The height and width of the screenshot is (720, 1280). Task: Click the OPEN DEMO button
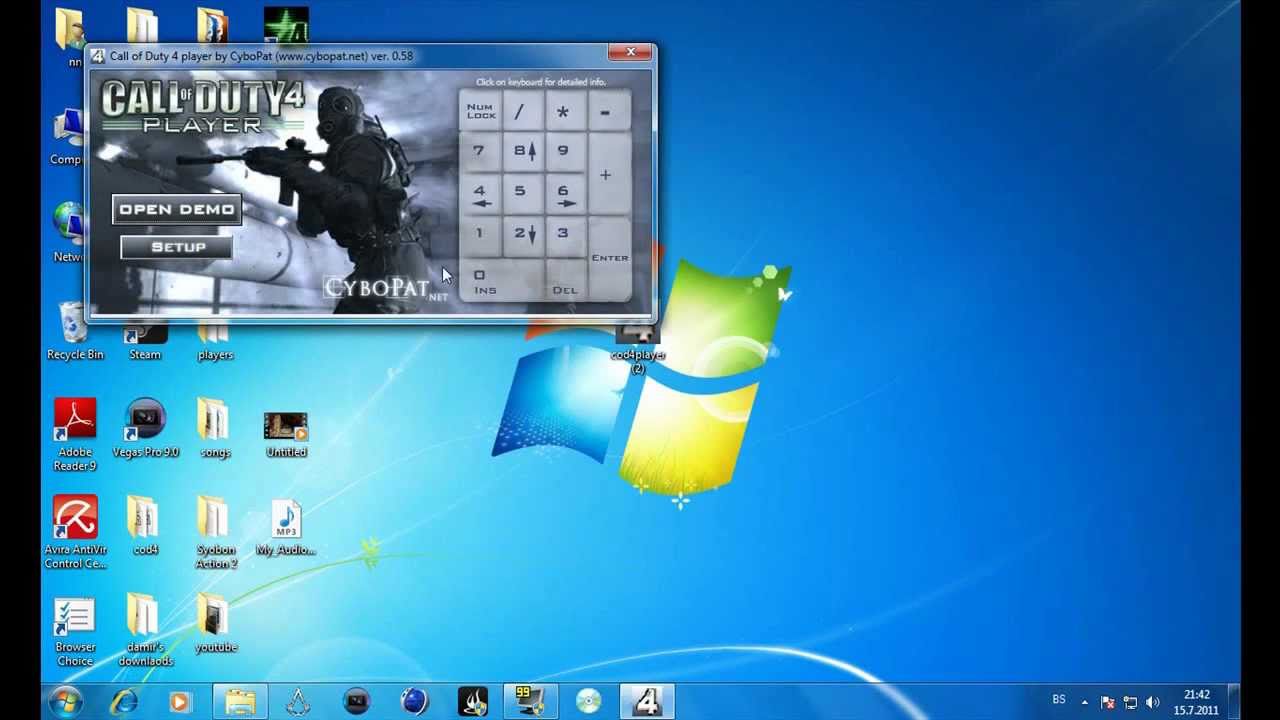point(177,210)
